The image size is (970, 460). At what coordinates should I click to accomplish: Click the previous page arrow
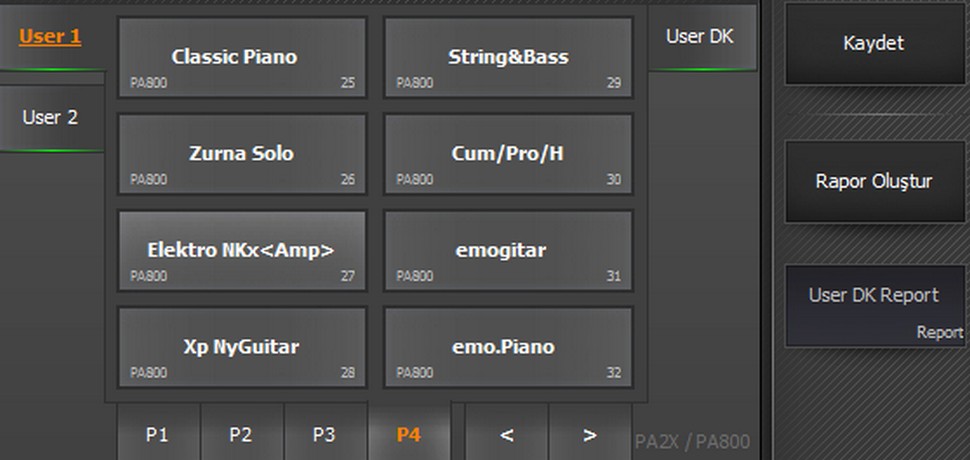507,434
